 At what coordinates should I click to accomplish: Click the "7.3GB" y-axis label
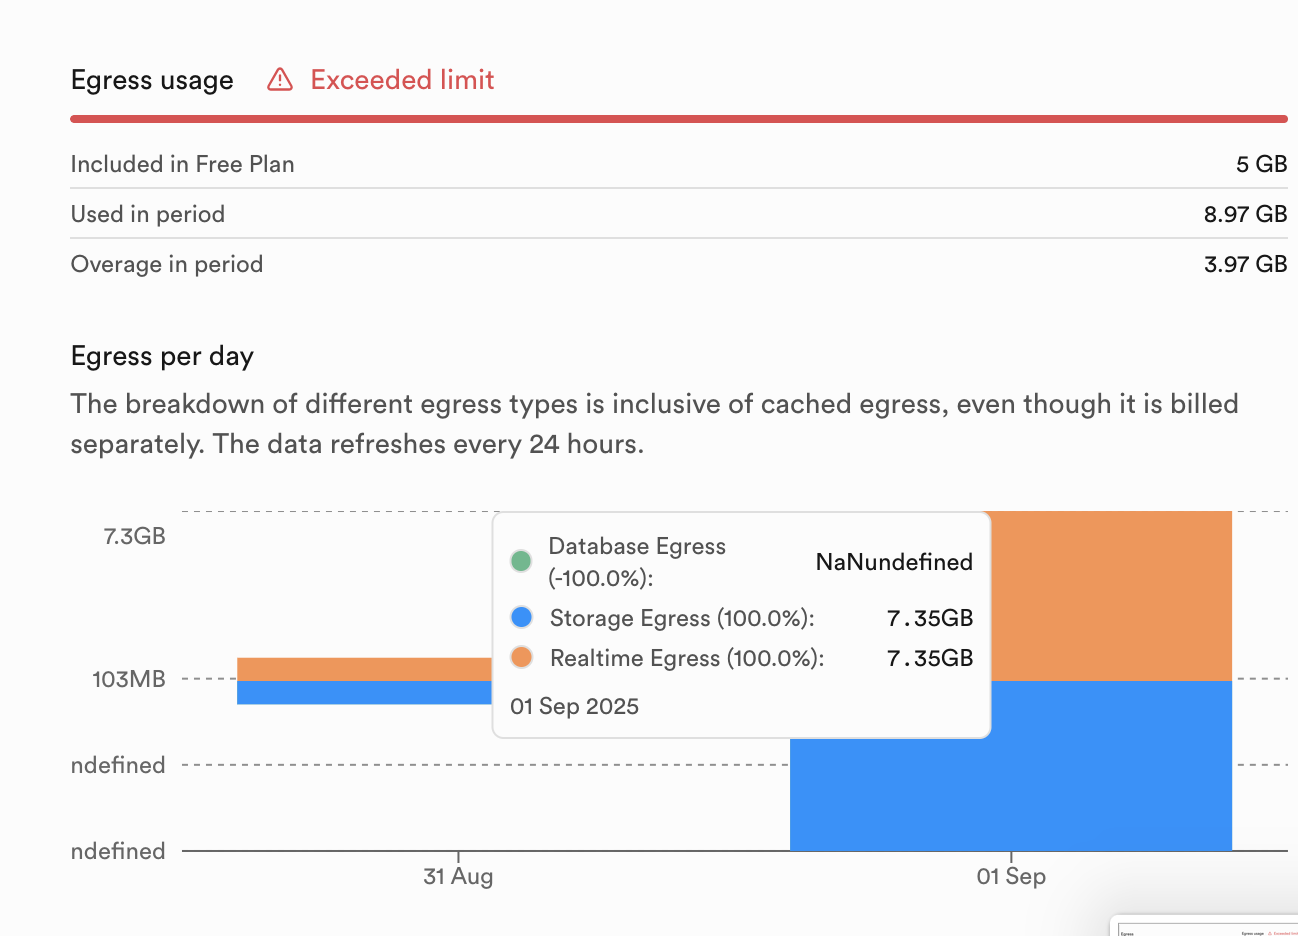[x=134, y=536]
